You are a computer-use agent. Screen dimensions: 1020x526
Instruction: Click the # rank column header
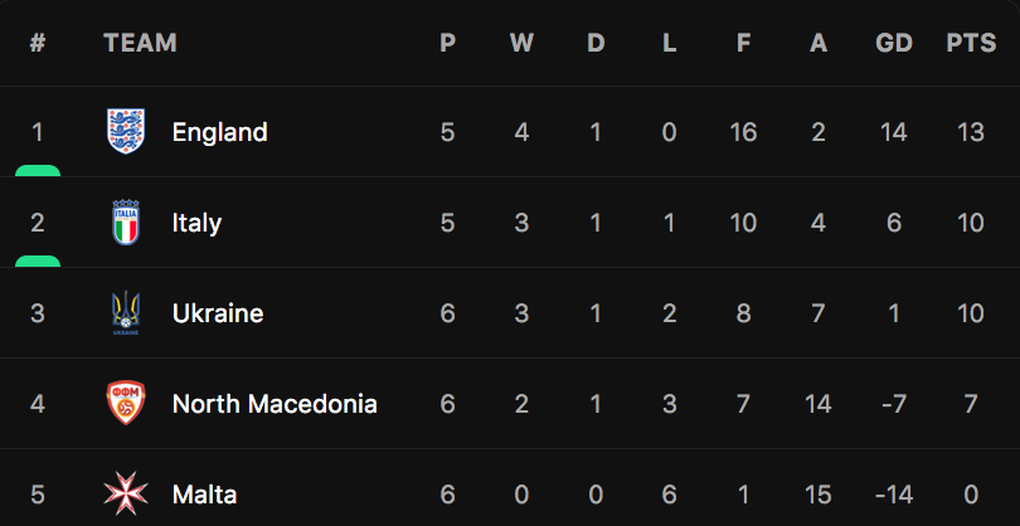tap(38, 43)
